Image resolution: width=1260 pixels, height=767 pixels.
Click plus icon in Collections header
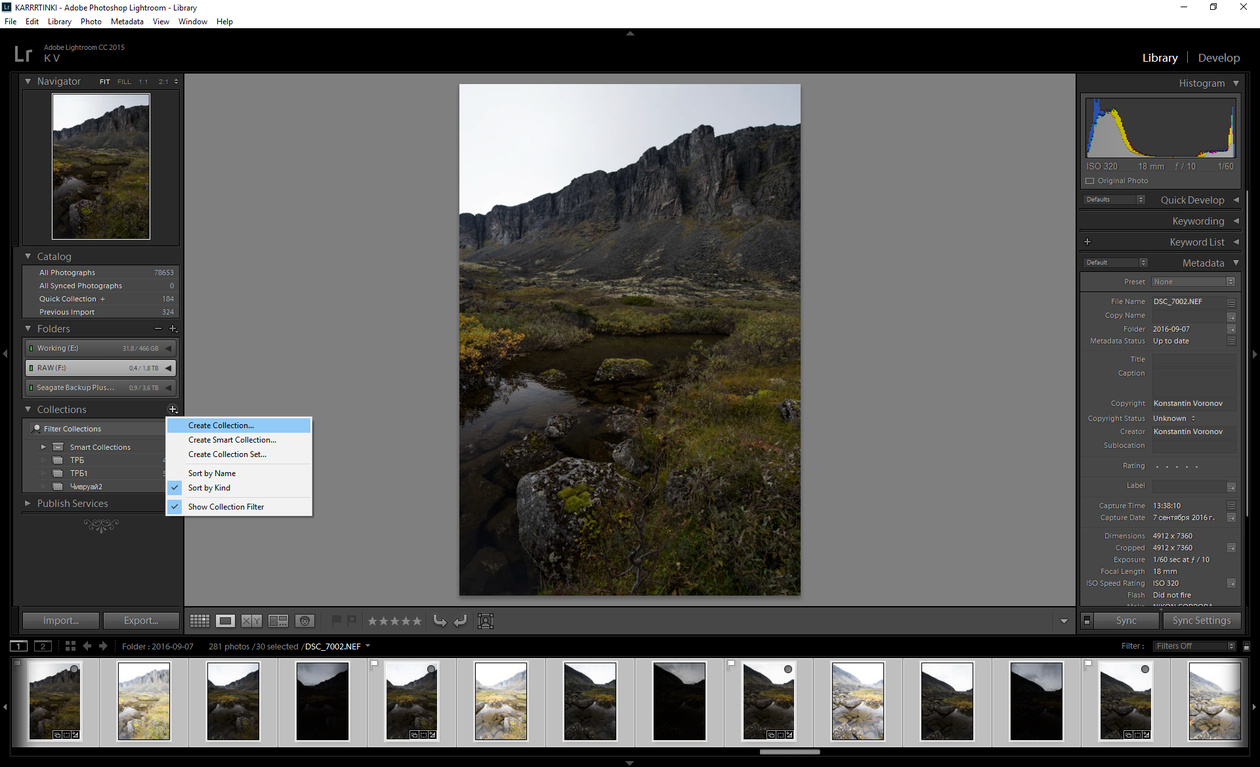(173, 409)
